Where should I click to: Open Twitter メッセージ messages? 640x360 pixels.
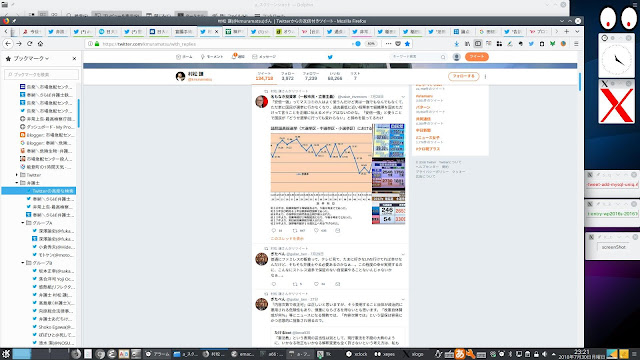[264, 57]
